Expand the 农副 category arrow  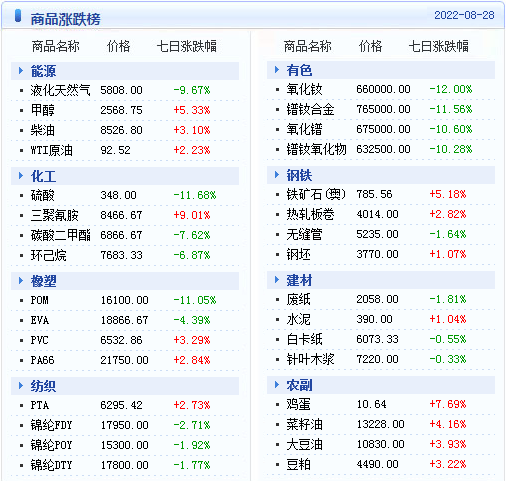click(277, 385)
